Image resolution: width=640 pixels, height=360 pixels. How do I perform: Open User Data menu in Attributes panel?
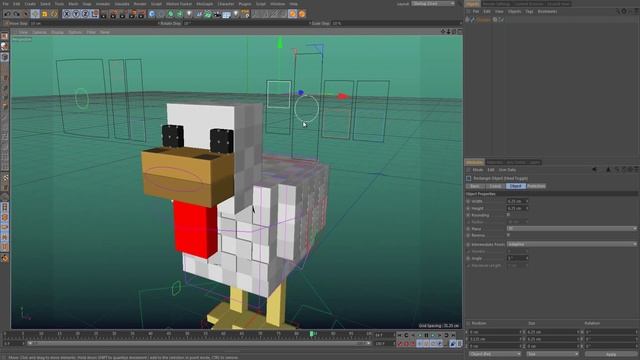tap(507, 169)
